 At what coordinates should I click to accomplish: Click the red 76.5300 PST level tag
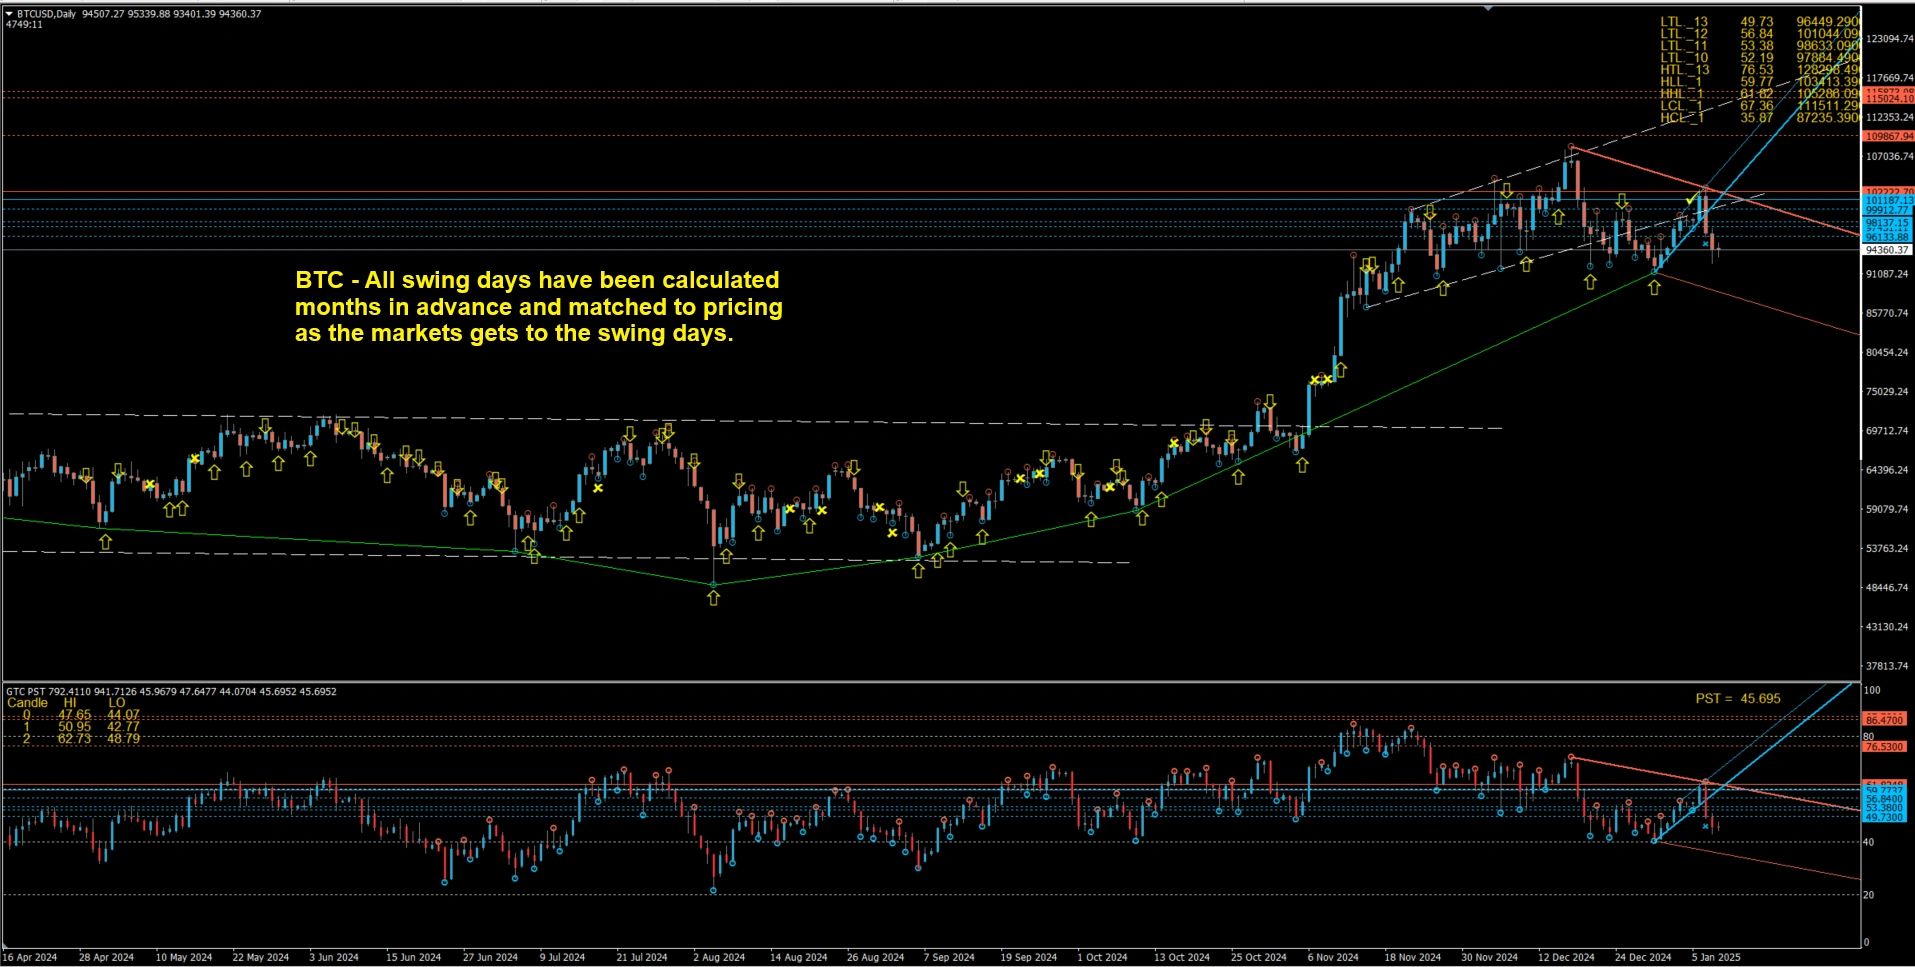[x=1885, y=747]
